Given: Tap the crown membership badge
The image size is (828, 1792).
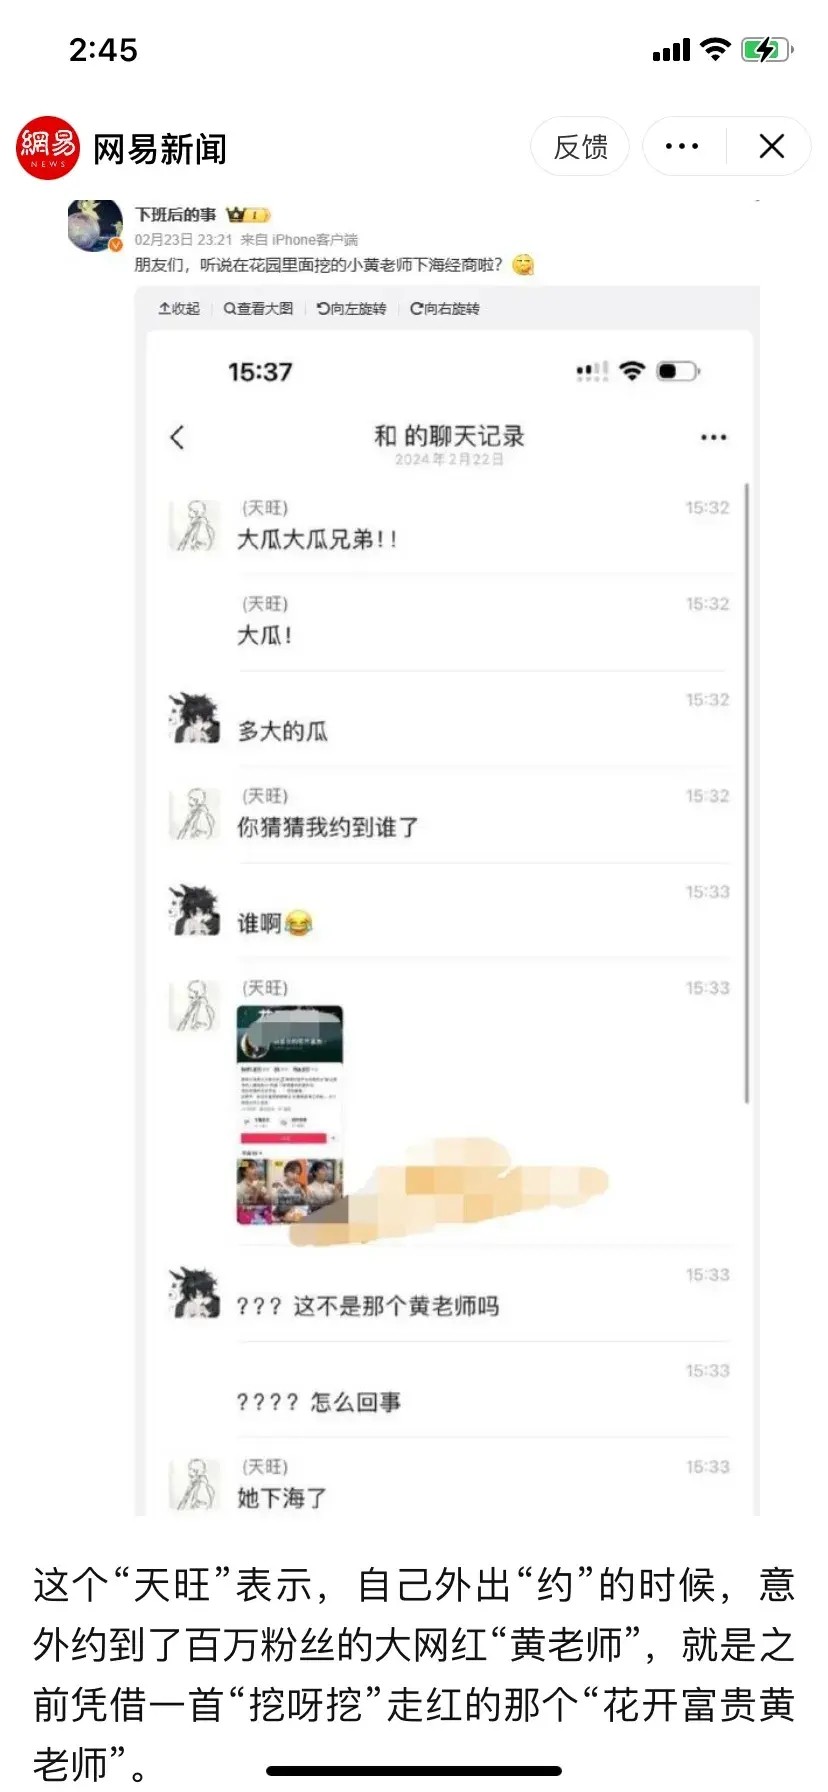Looking at the screenshot, I should tap(247, 215).
